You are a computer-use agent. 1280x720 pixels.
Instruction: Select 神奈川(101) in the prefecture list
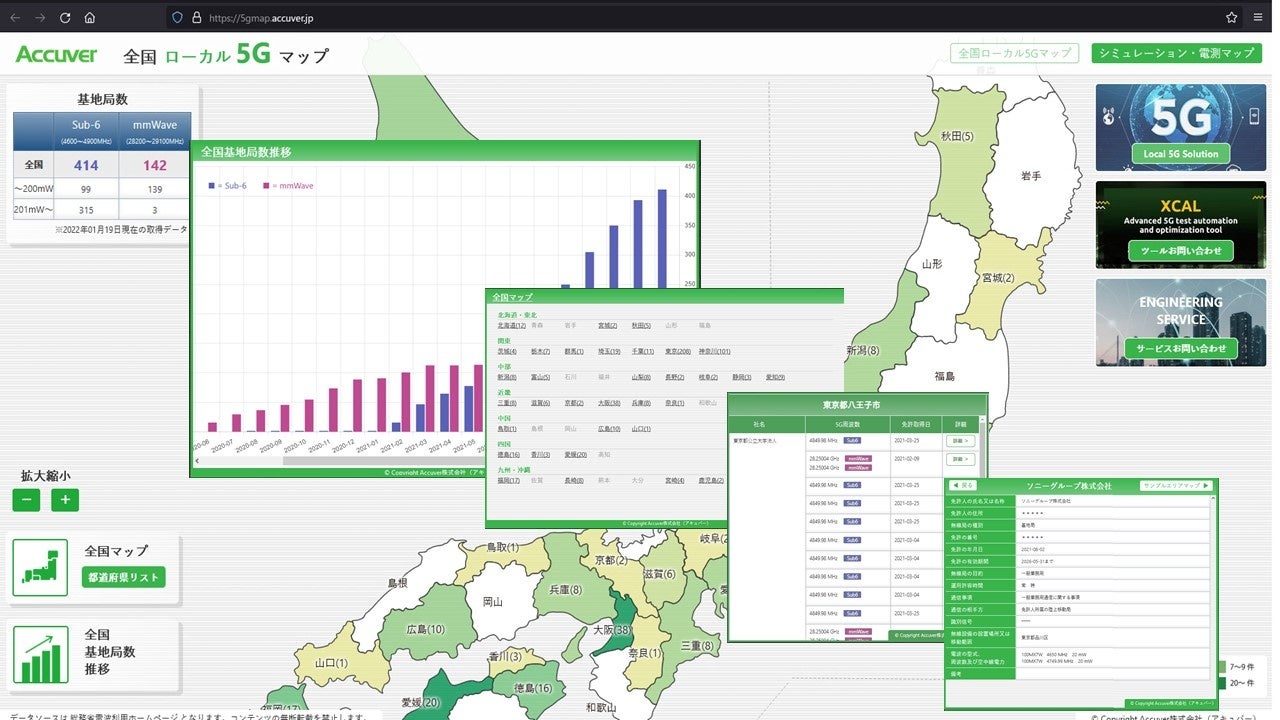pos(715,352)
